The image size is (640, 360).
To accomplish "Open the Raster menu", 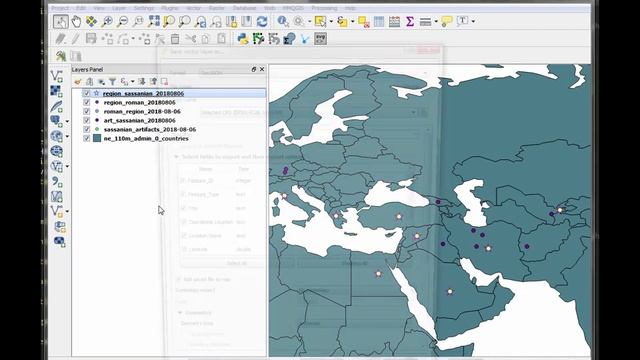I will click(x=217, y=8).
